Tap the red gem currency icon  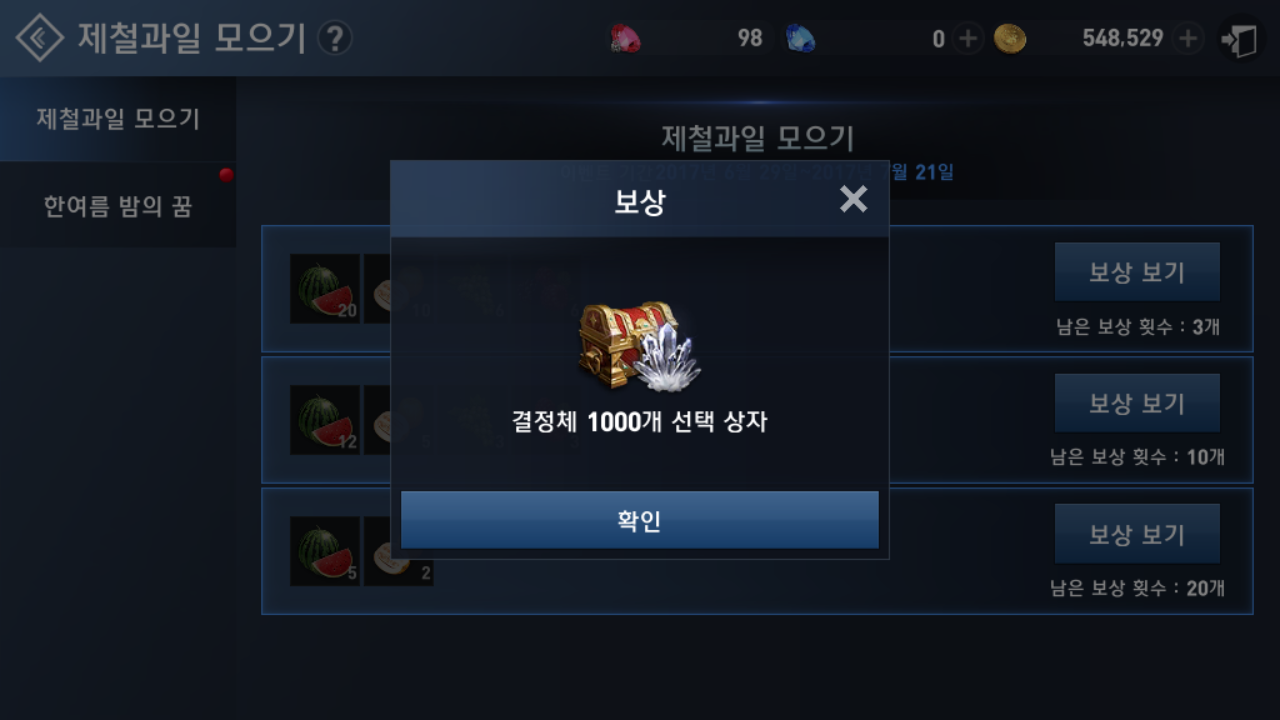(x=626, y=39)
